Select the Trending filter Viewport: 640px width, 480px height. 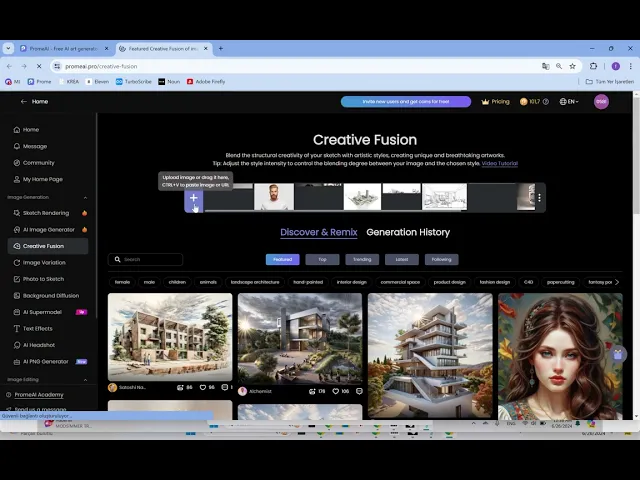pos(362,260)
